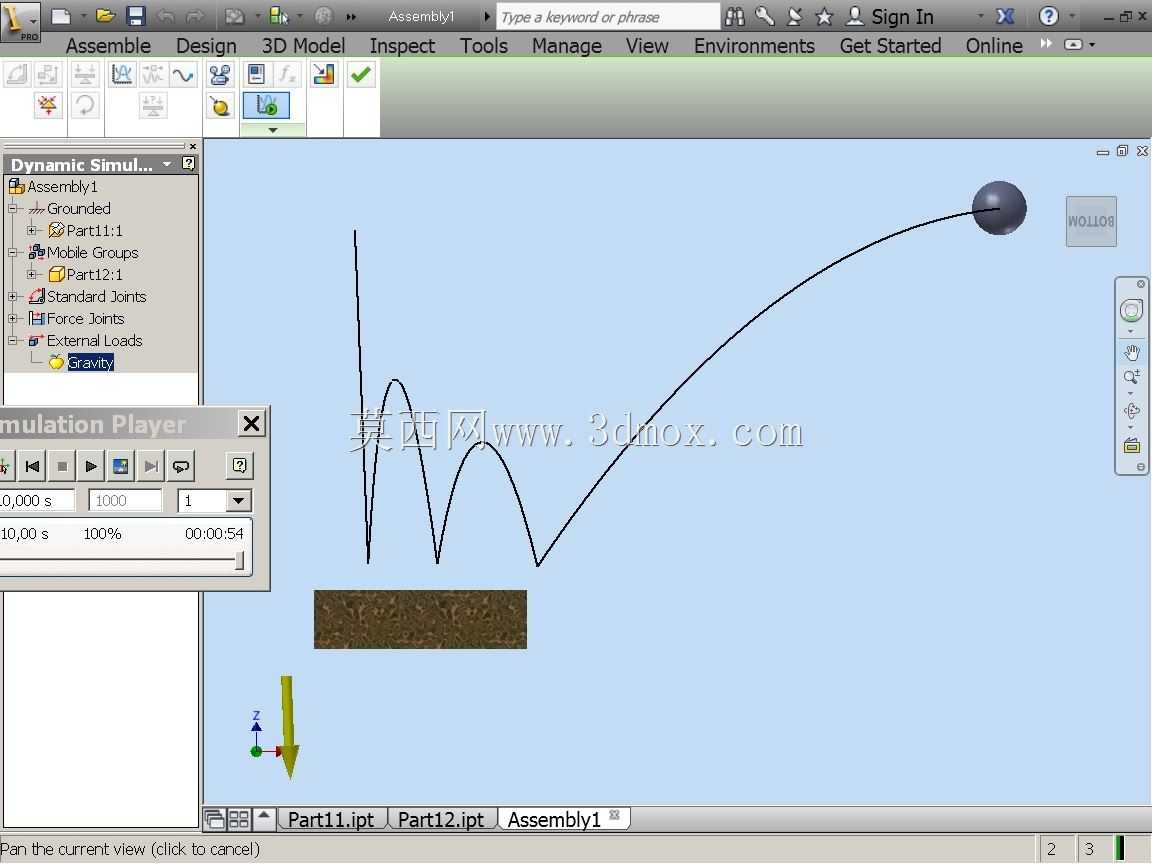Click the Sign In button
The width and height of the screenshot is (1152, 864).
(890, 16)
